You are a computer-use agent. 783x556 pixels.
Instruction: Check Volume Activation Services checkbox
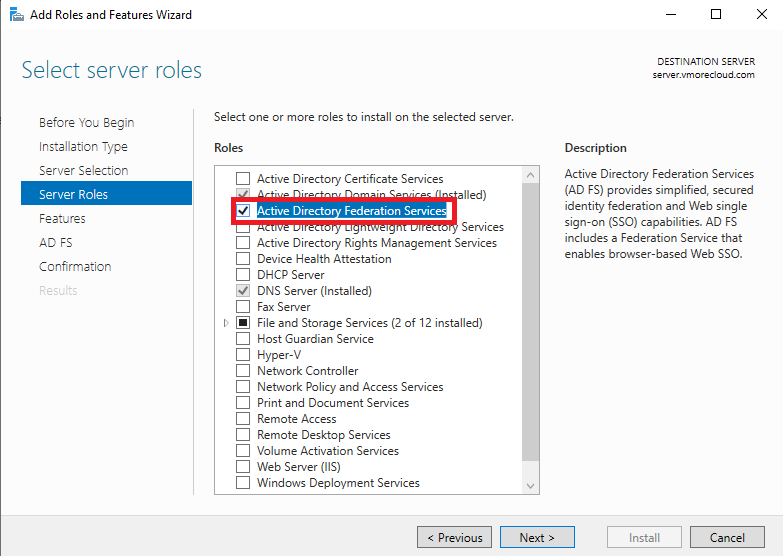(243, 450)
